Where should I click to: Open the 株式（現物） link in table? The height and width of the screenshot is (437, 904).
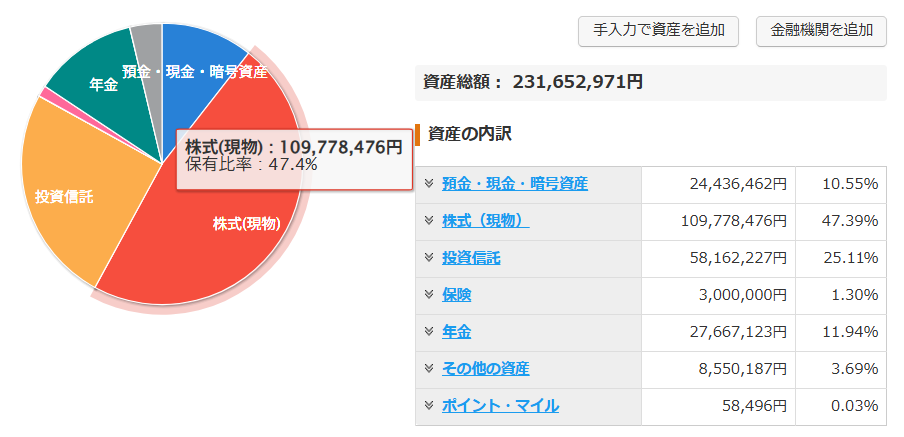pyautogui.click(x=485, y=221)
